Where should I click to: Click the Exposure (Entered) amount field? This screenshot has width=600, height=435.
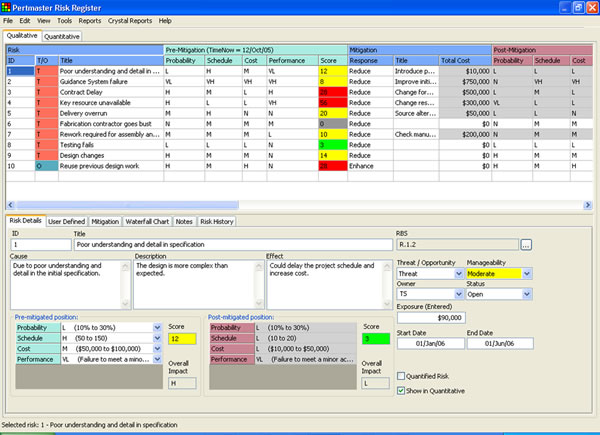click(433, 317)
